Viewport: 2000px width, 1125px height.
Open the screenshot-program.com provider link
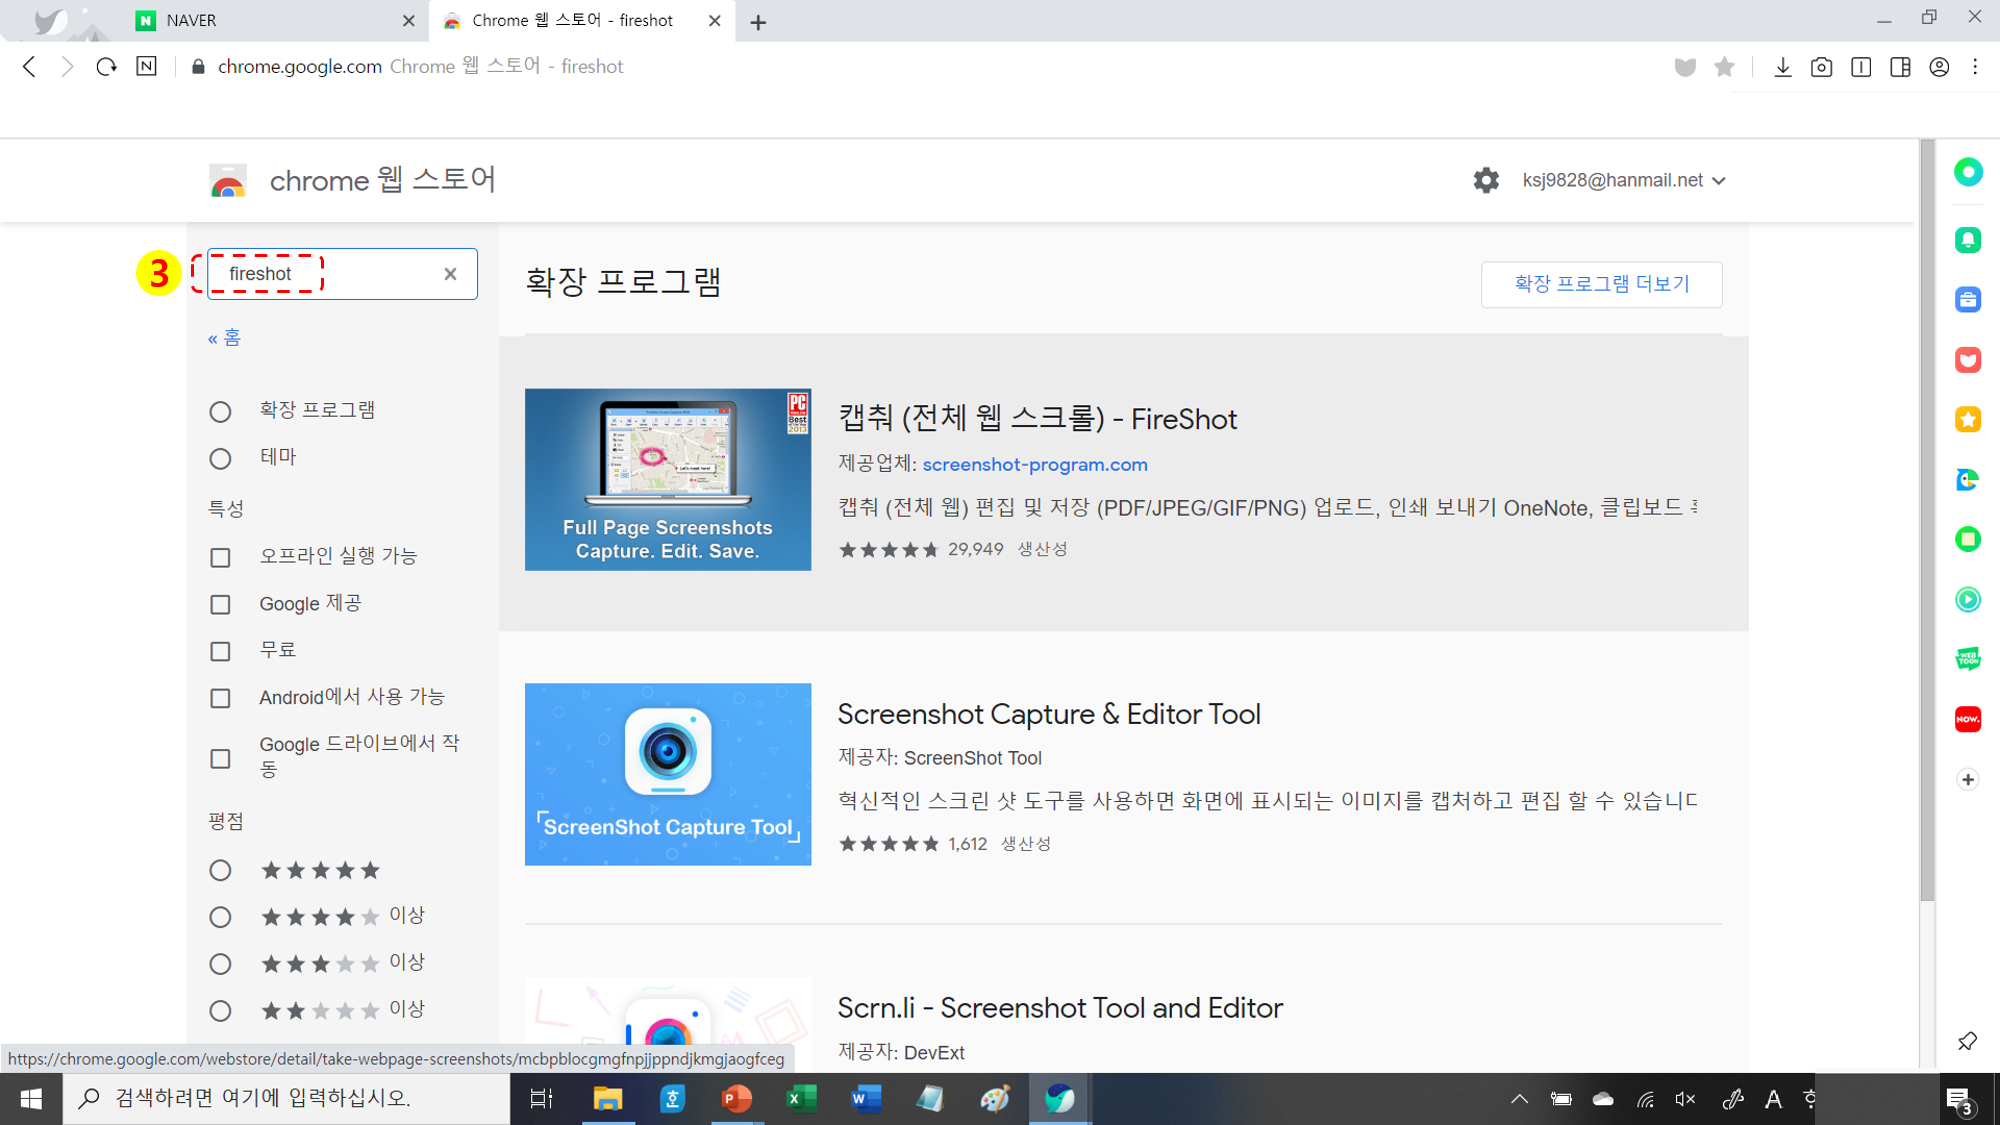pos(1034,464)
